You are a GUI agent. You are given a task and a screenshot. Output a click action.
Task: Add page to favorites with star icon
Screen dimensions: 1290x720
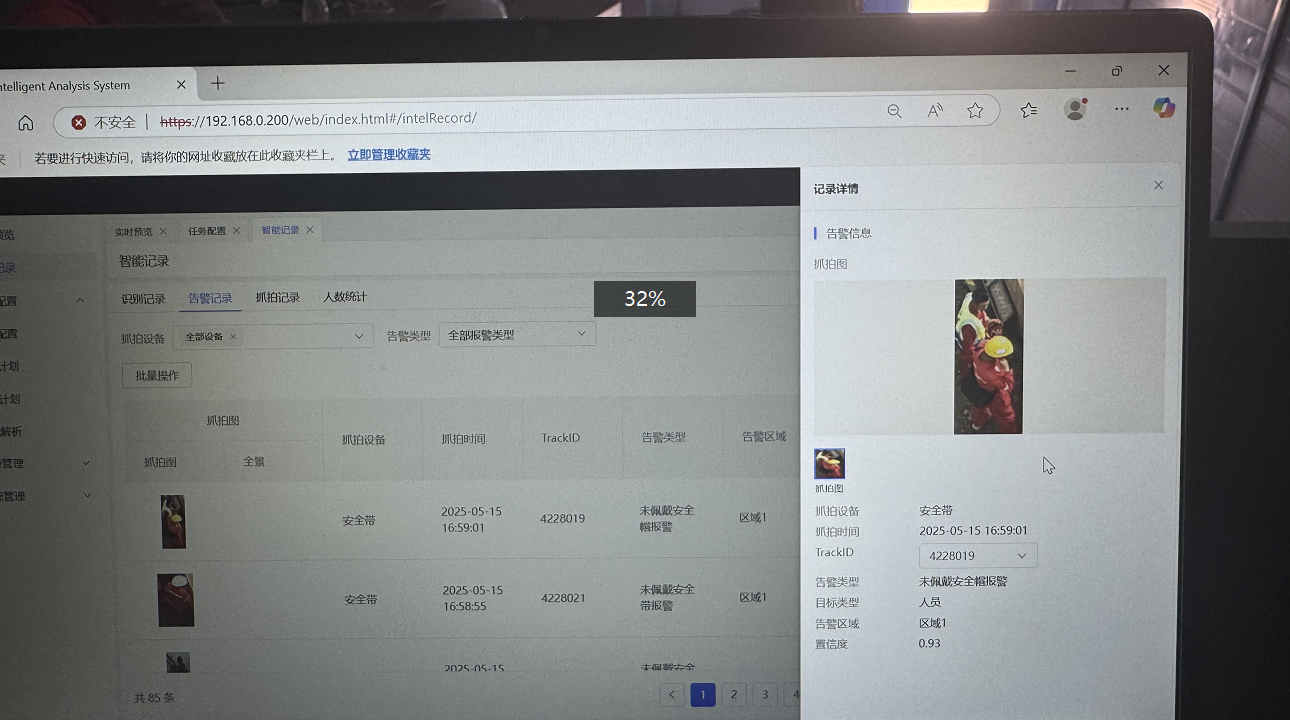pyautogui.click(x=975, y=111)
